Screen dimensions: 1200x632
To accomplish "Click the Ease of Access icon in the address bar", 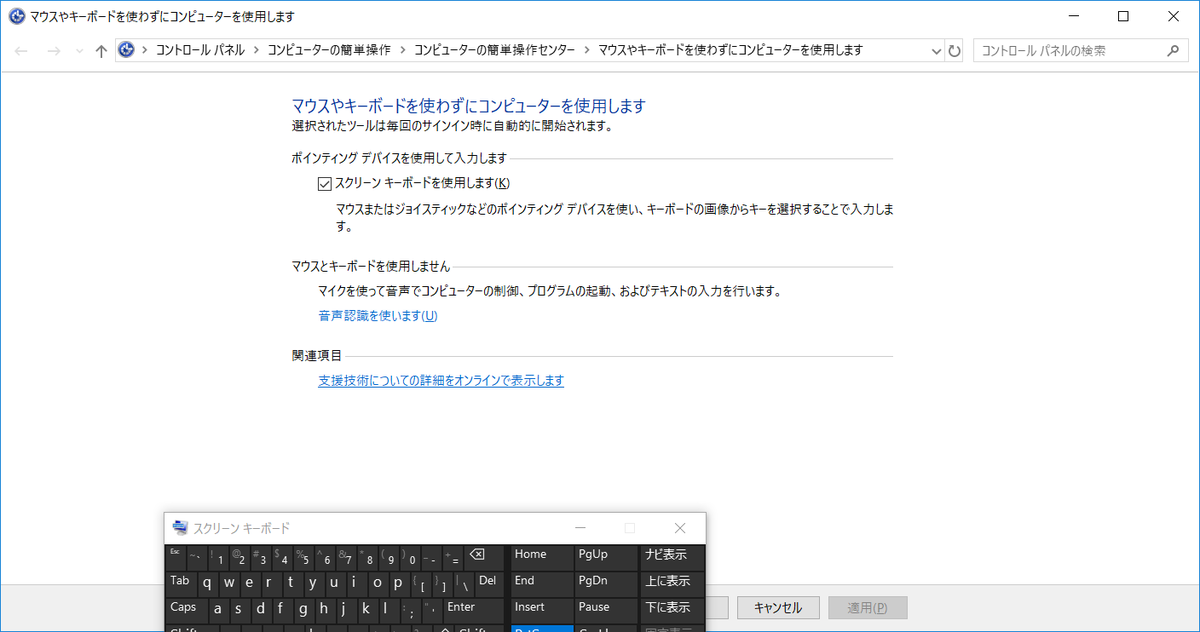I will point(126,49).
